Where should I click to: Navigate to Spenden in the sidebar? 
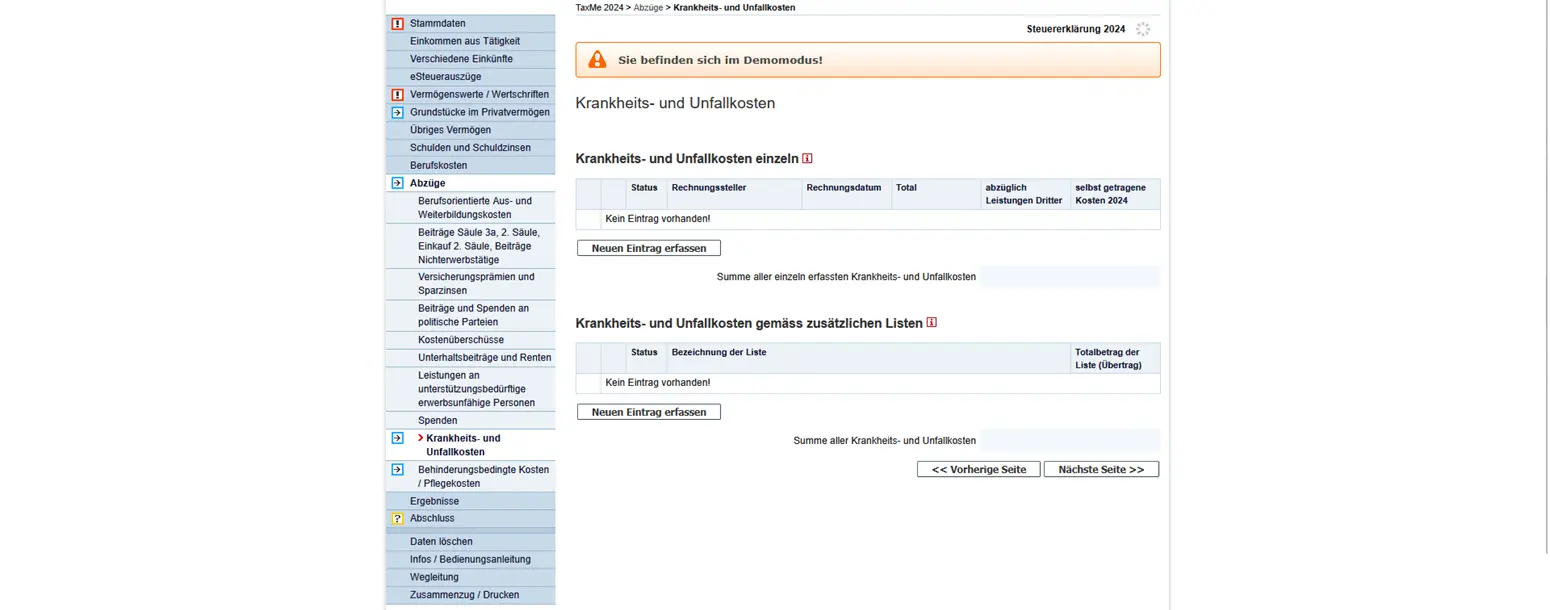[438, 421]
